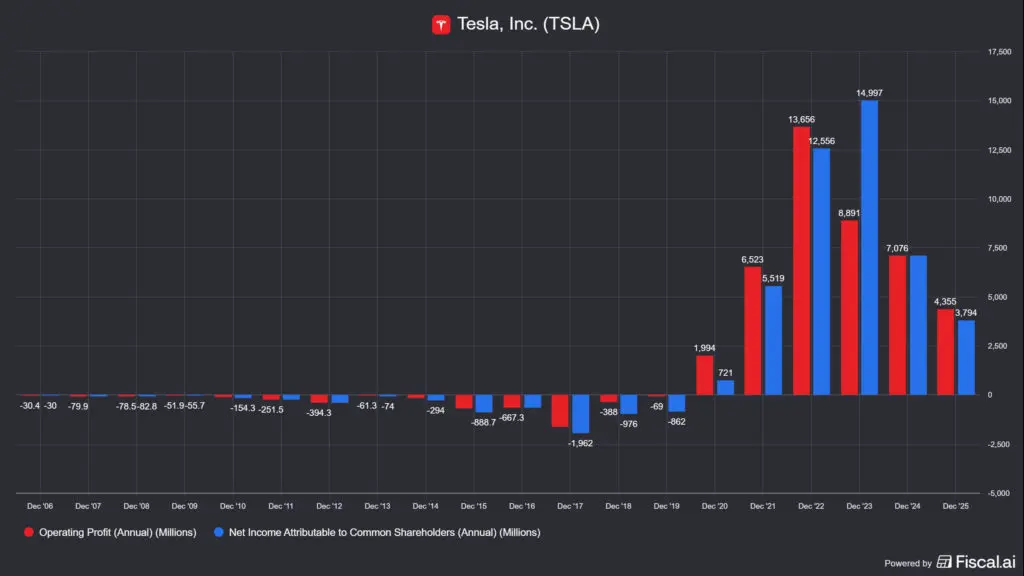This screenshot has width=1024, height=576.
Task: Click the Dec '14 axis label
Action: [x=425, y=506]
